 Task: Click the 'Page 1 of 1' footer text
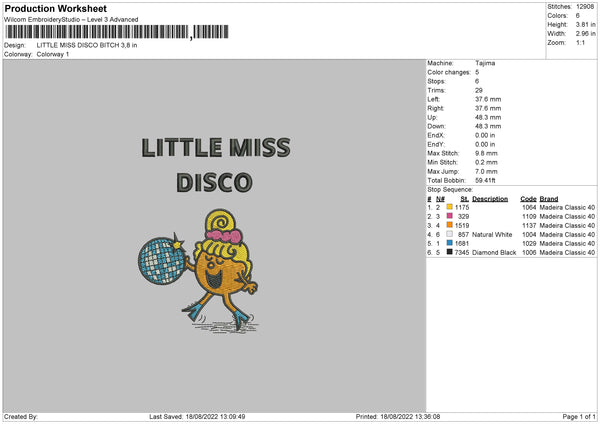579,416
